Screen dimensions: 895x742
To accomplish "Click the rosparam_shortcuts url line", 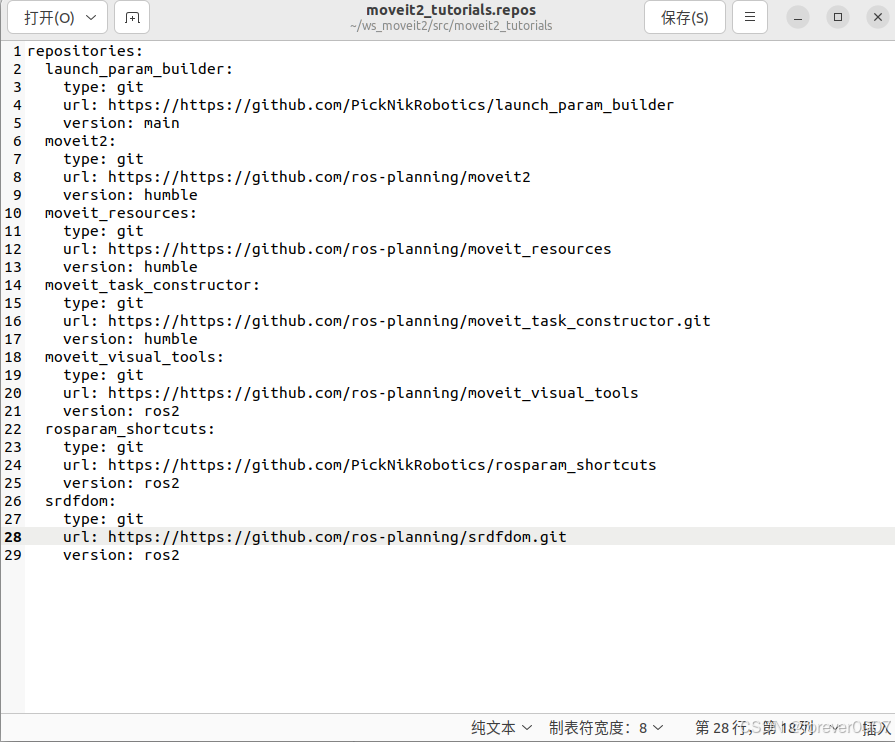I will tap(360, 465).
